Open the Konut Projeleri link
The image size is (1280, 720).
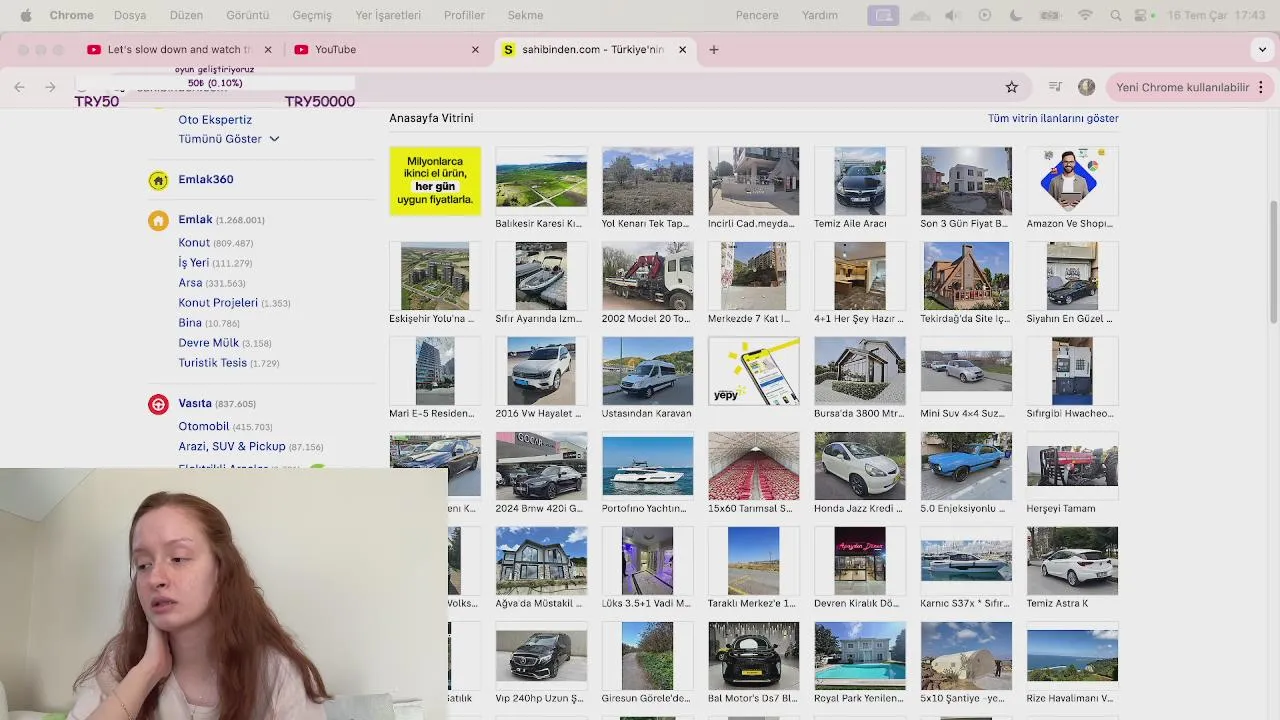218,303
